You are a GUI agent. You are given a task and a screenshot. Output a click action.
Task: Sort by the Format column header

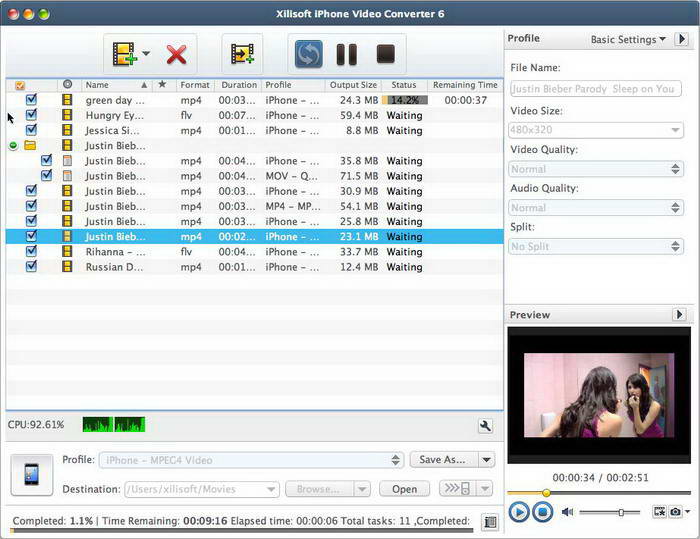point(195,85)
